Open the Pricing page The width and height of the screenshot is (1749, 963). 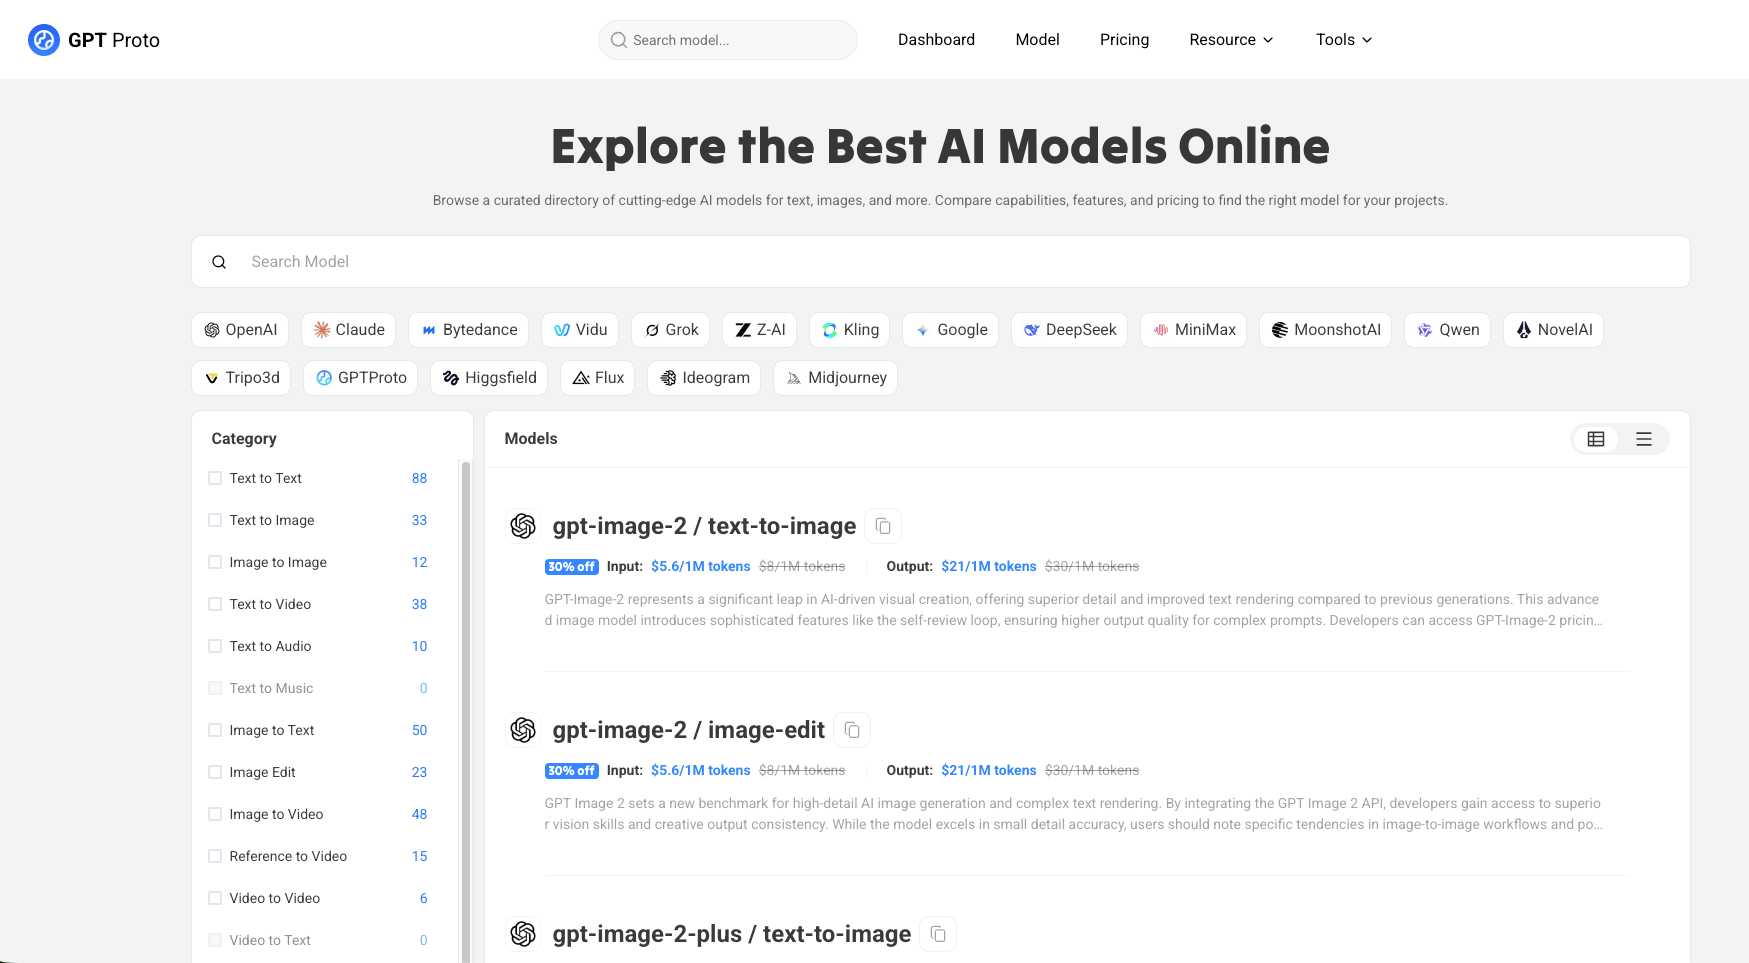[x=1124, y=40]
